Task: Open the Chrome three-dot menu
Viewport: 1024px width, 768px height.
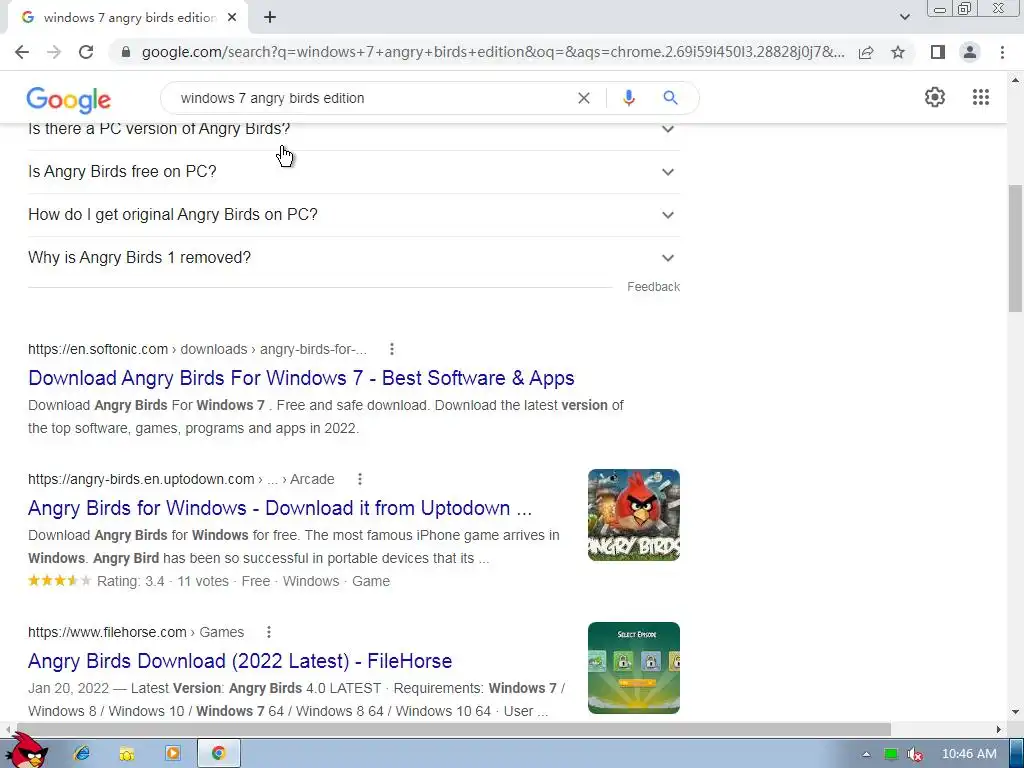Action: (1002, 52)
